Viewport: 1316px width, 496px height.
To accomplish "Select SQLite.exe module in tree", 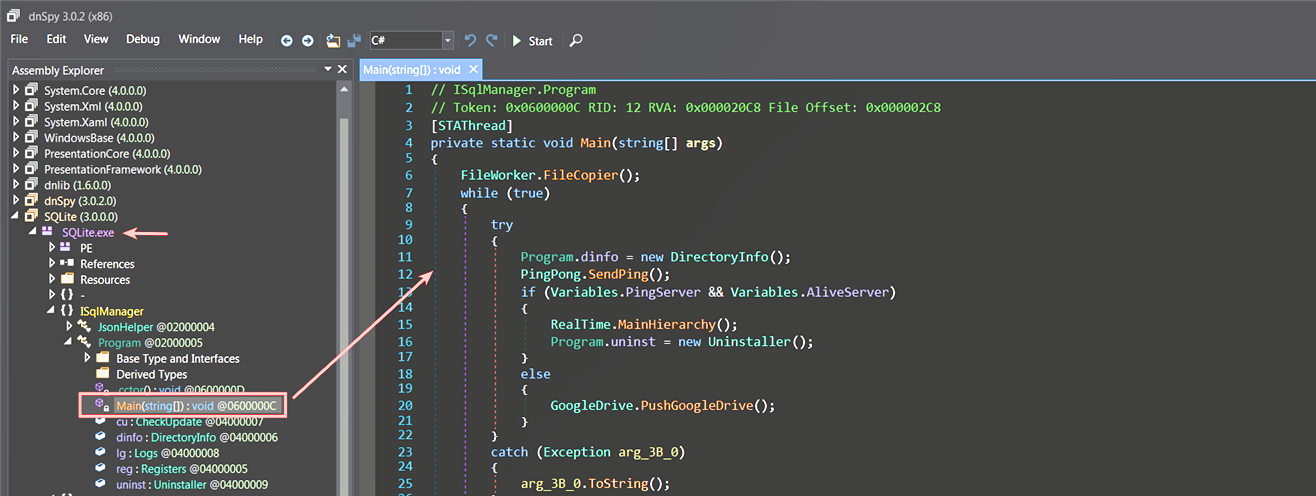I will (x=88, y=233).
